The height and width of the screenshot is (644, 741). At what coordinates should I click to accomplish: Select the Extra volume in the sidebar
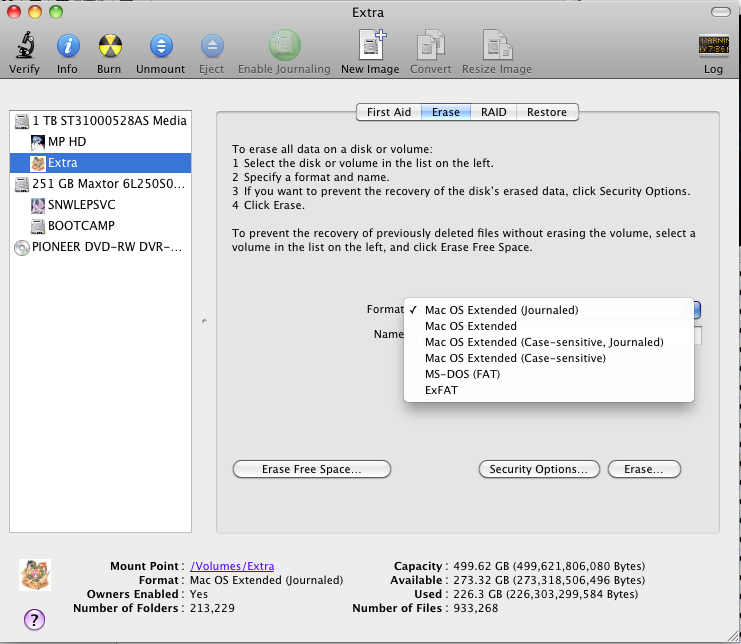(x=100, y=163)
